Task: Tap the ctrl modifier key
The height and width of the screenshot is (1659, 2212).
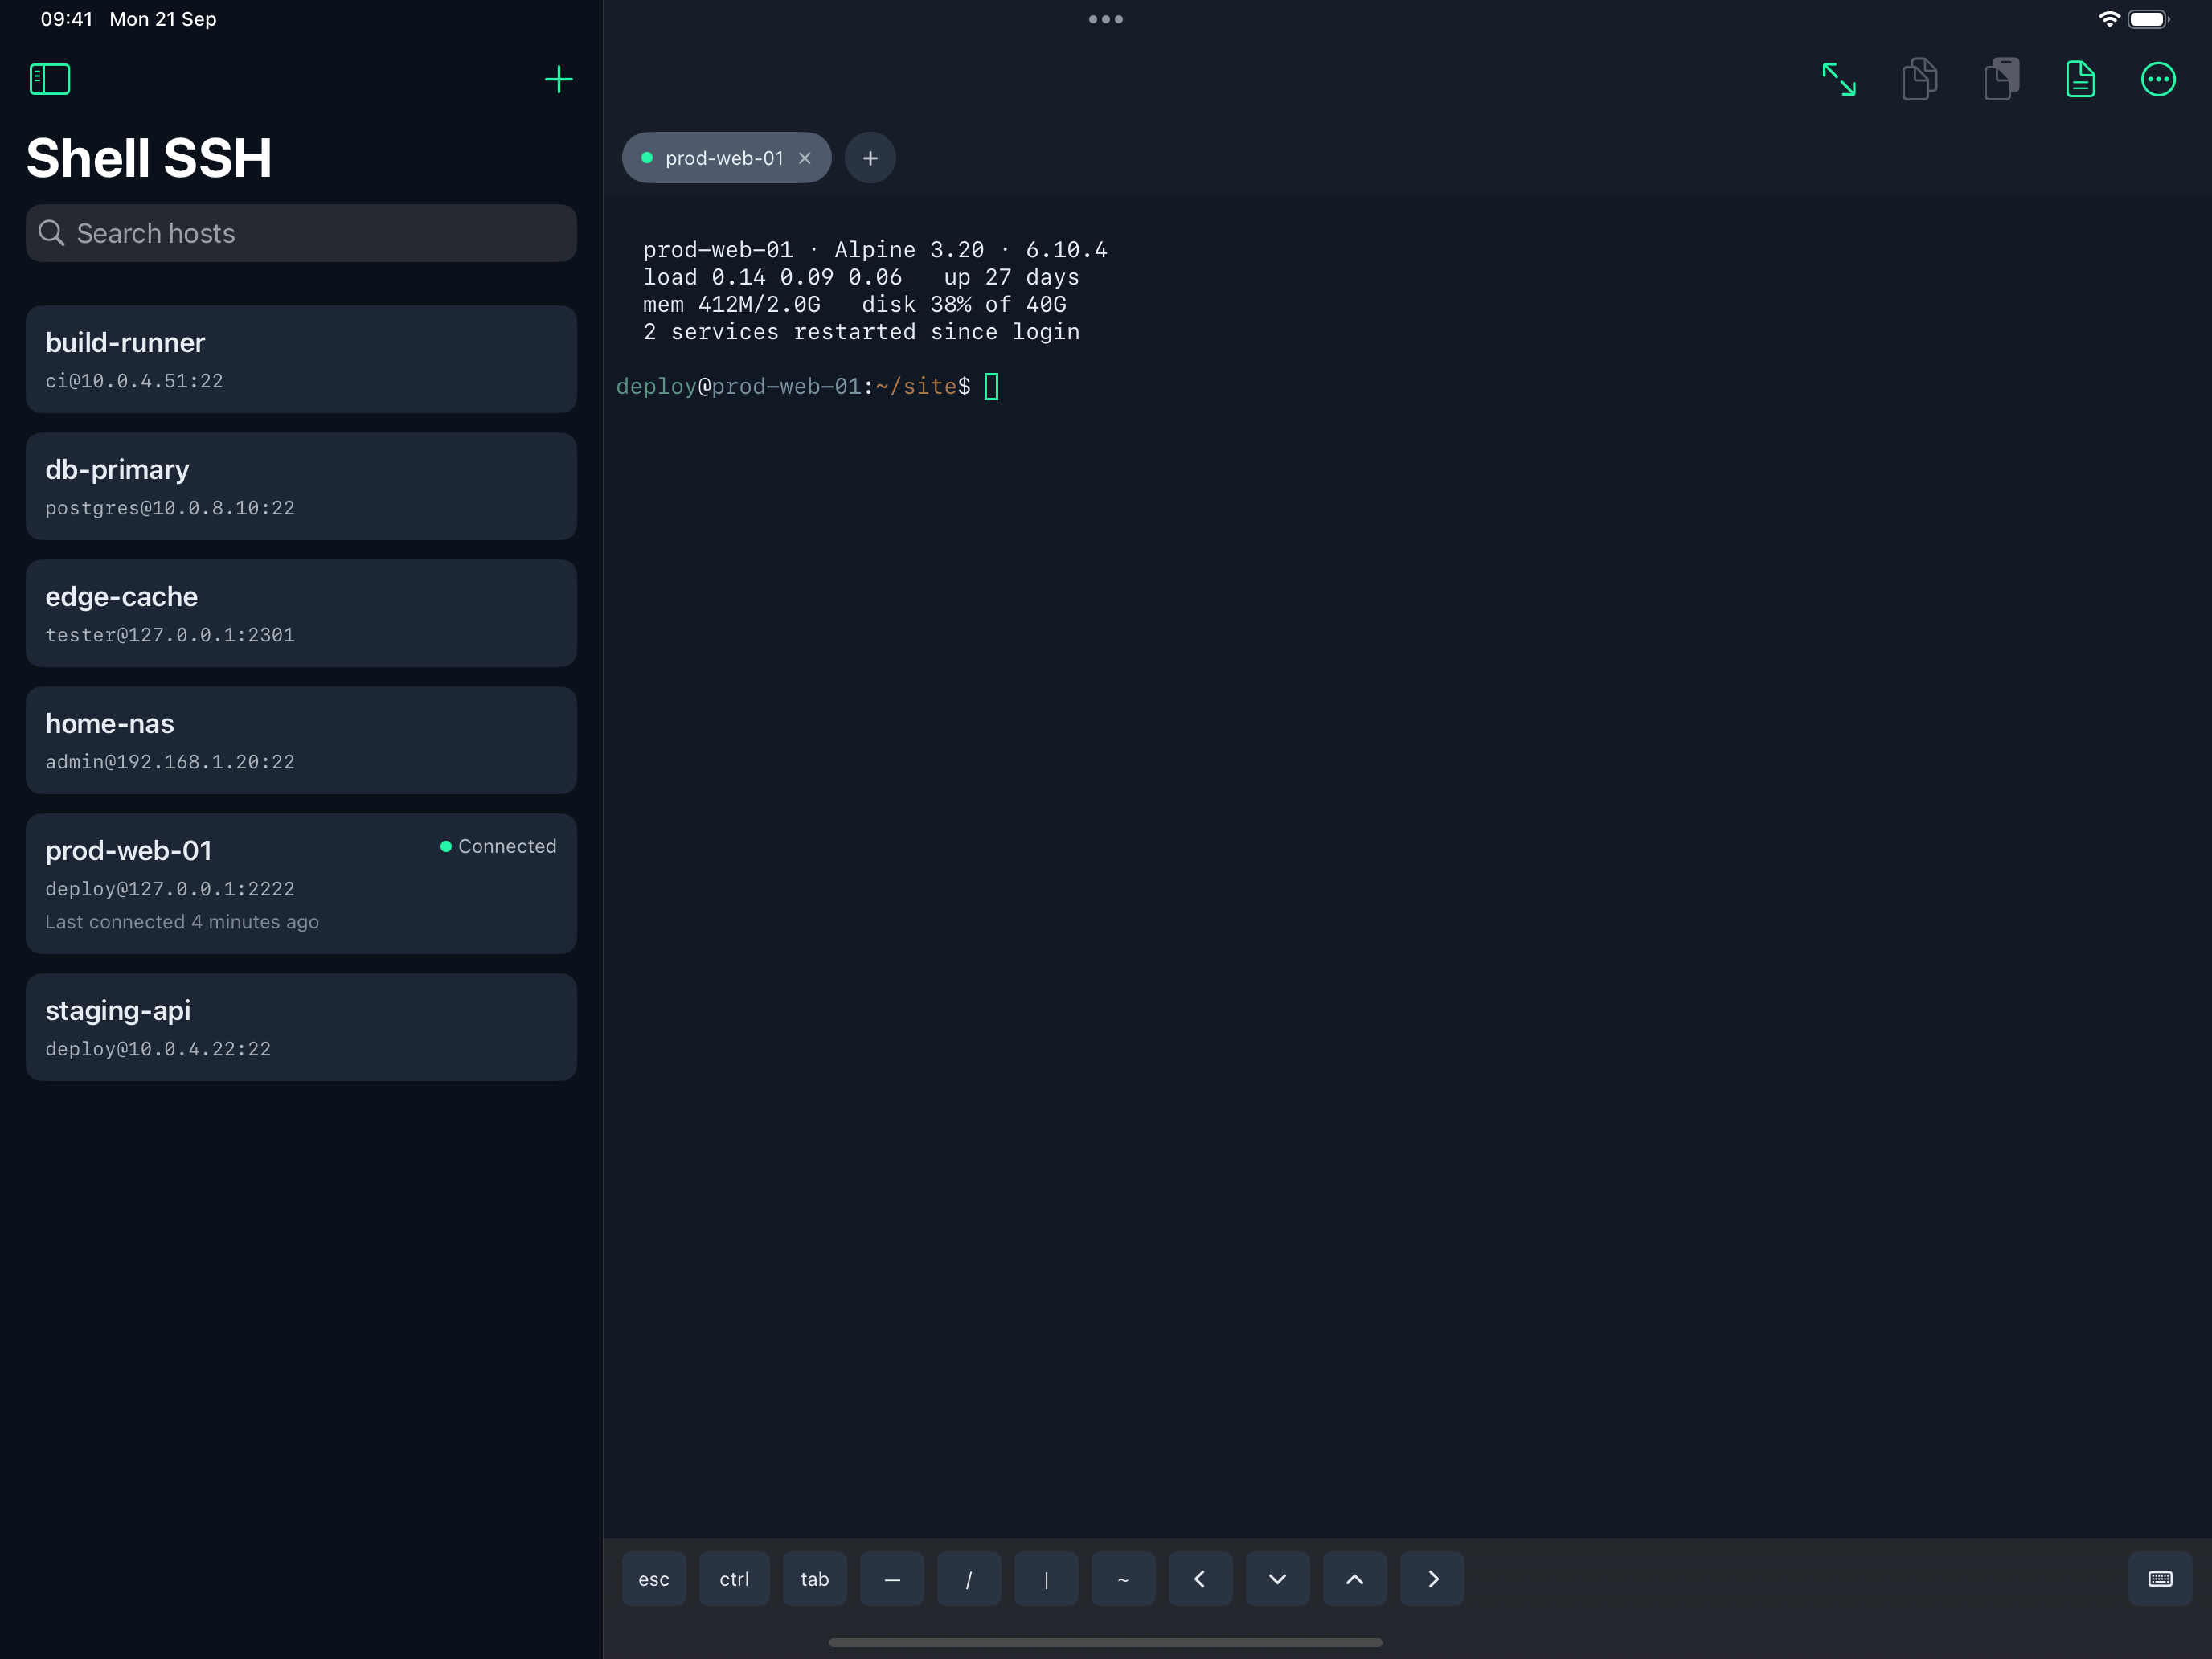Action: click(x=734, y=1579)
